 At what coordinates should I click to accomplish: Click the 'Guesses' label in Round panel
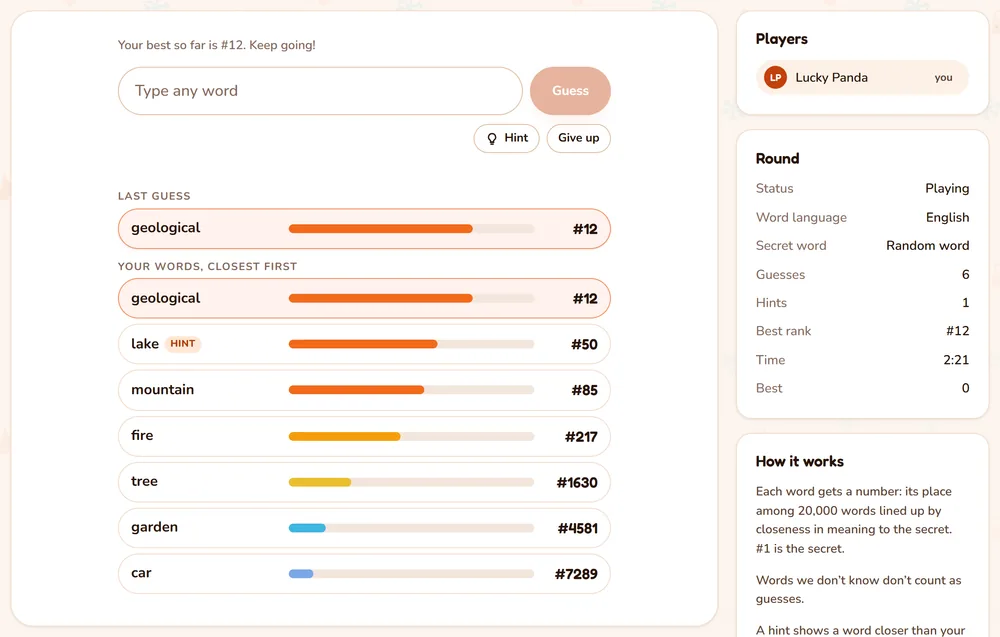(781, 275)
